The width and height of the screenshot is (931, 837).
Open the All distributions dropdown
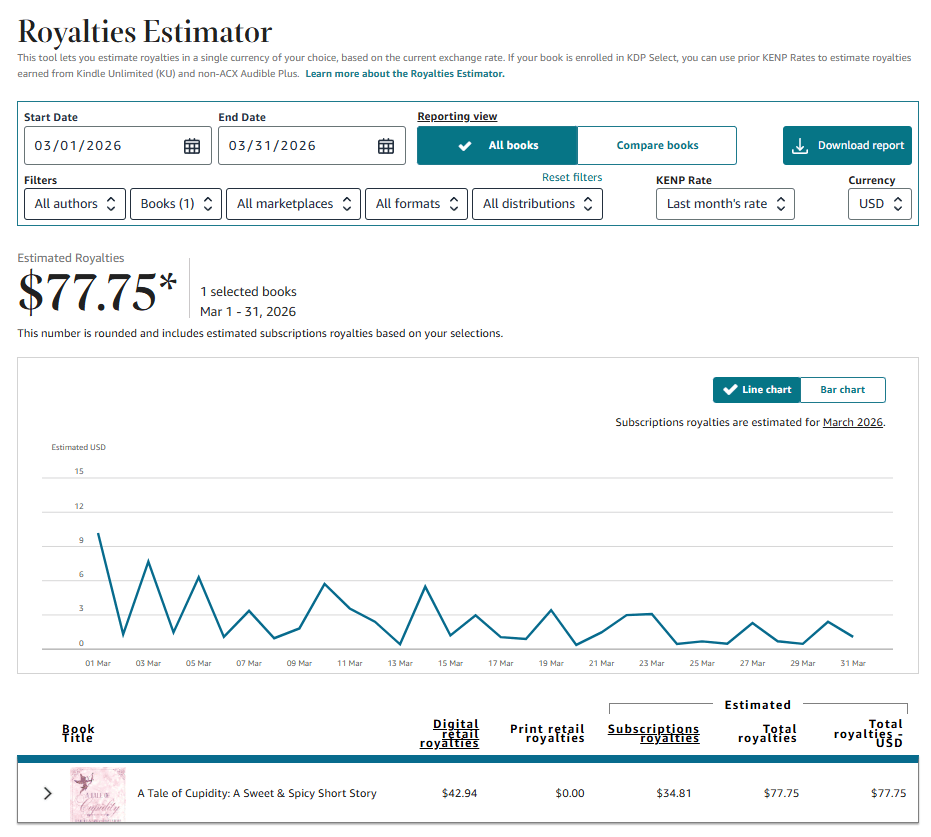pyautogui.click(x=537, y=204)
